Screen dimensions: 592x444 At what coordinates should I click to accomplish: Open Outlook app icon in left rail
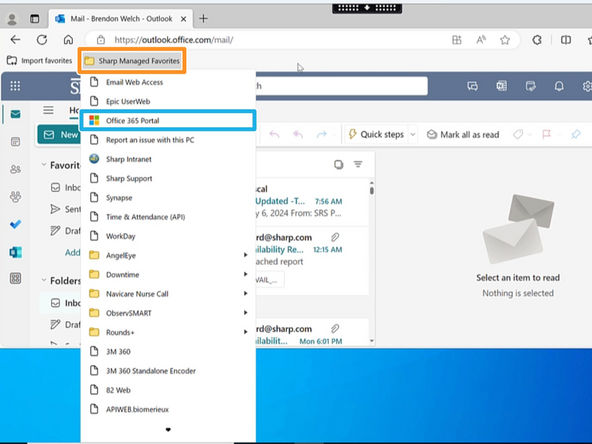[x=15, y=252]
